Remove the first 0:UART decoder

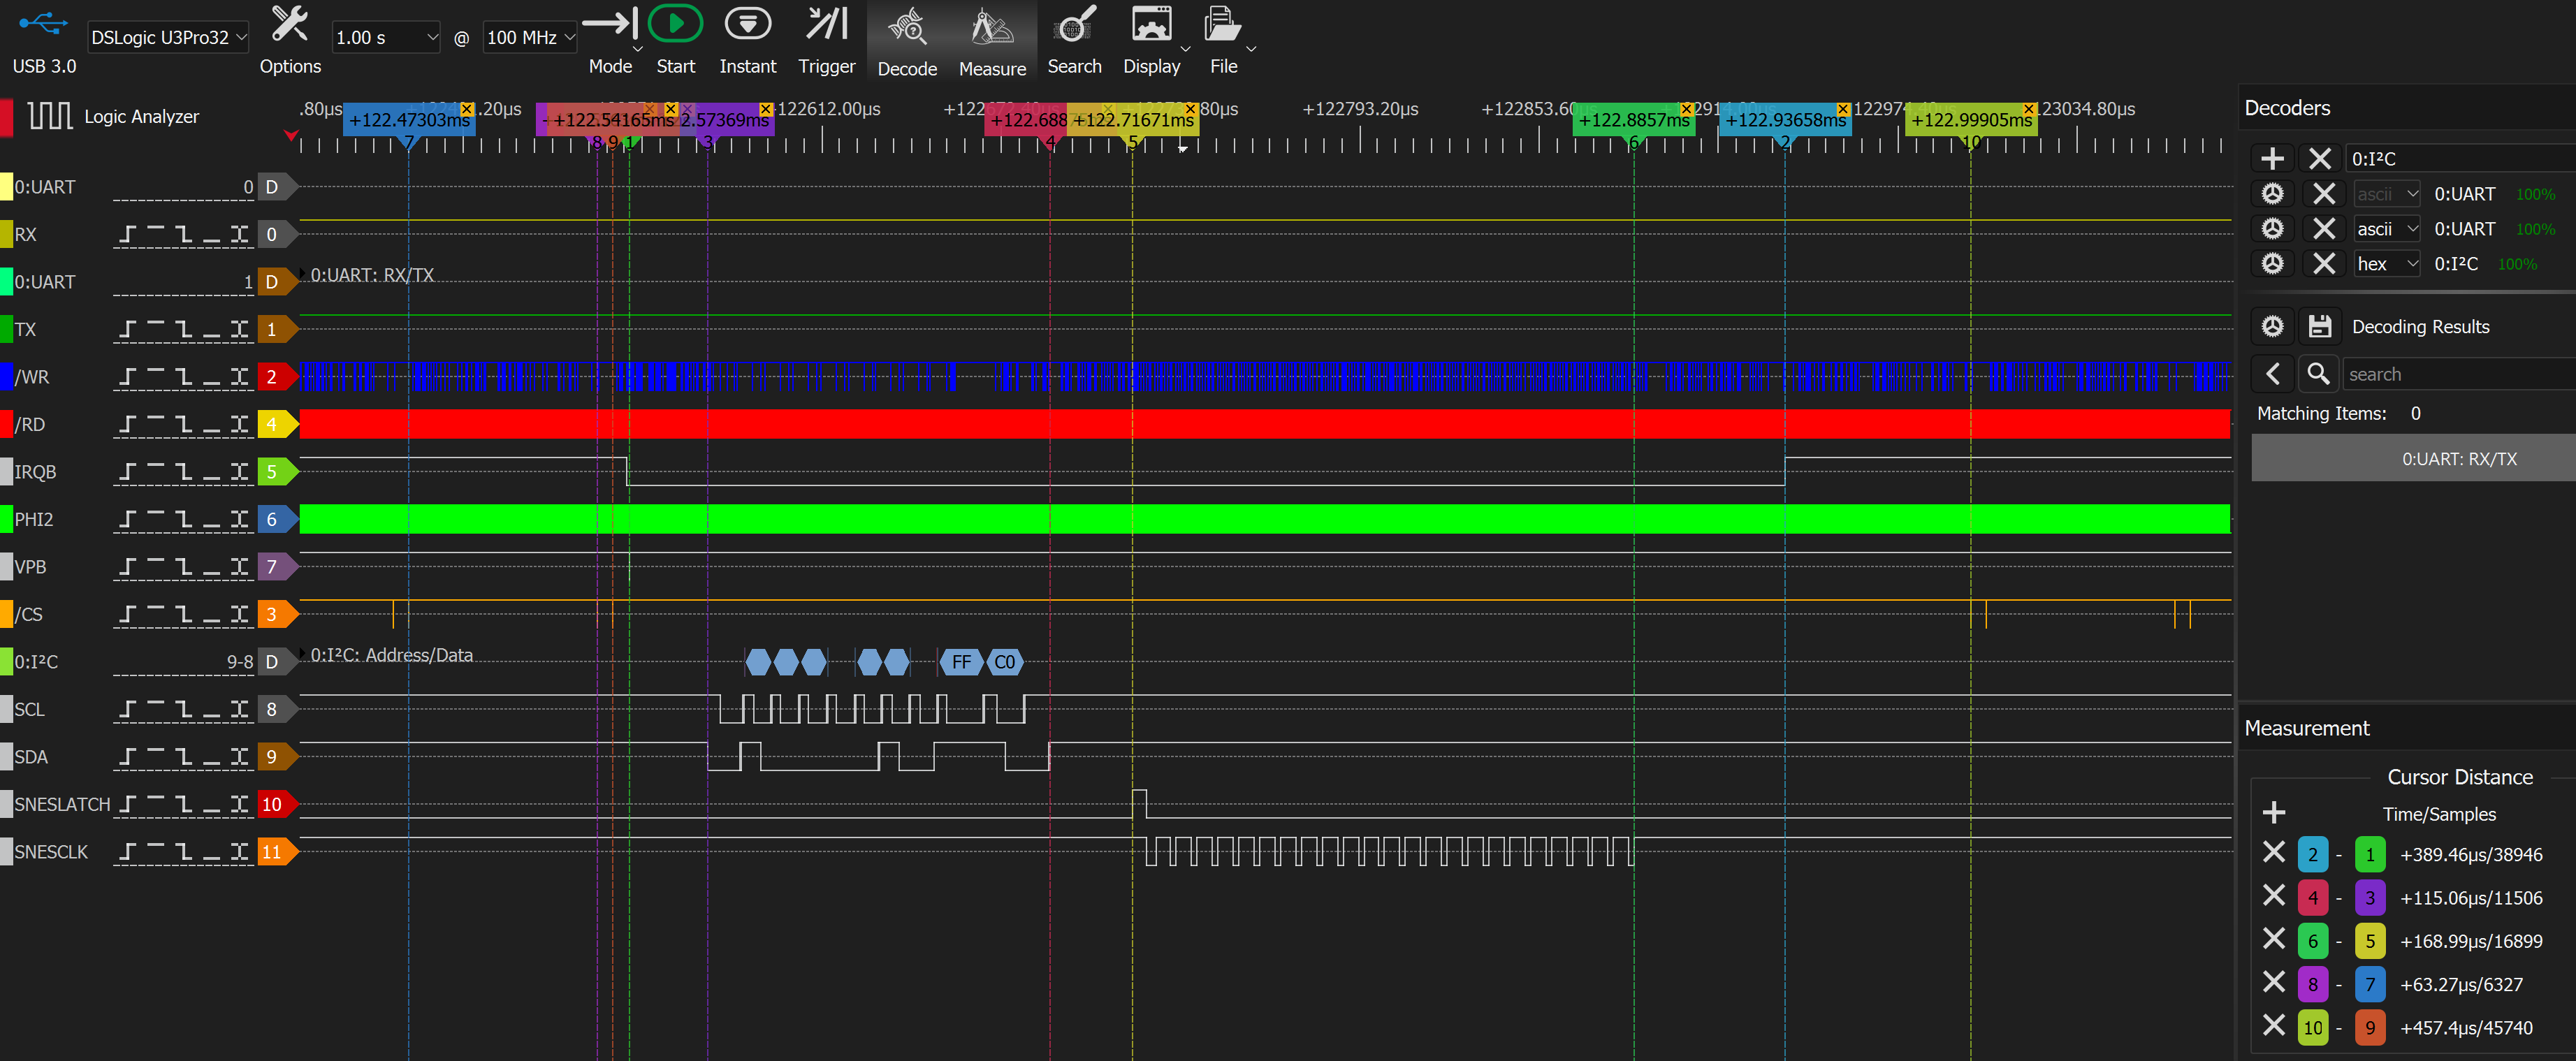click(x=2324, y=194)
